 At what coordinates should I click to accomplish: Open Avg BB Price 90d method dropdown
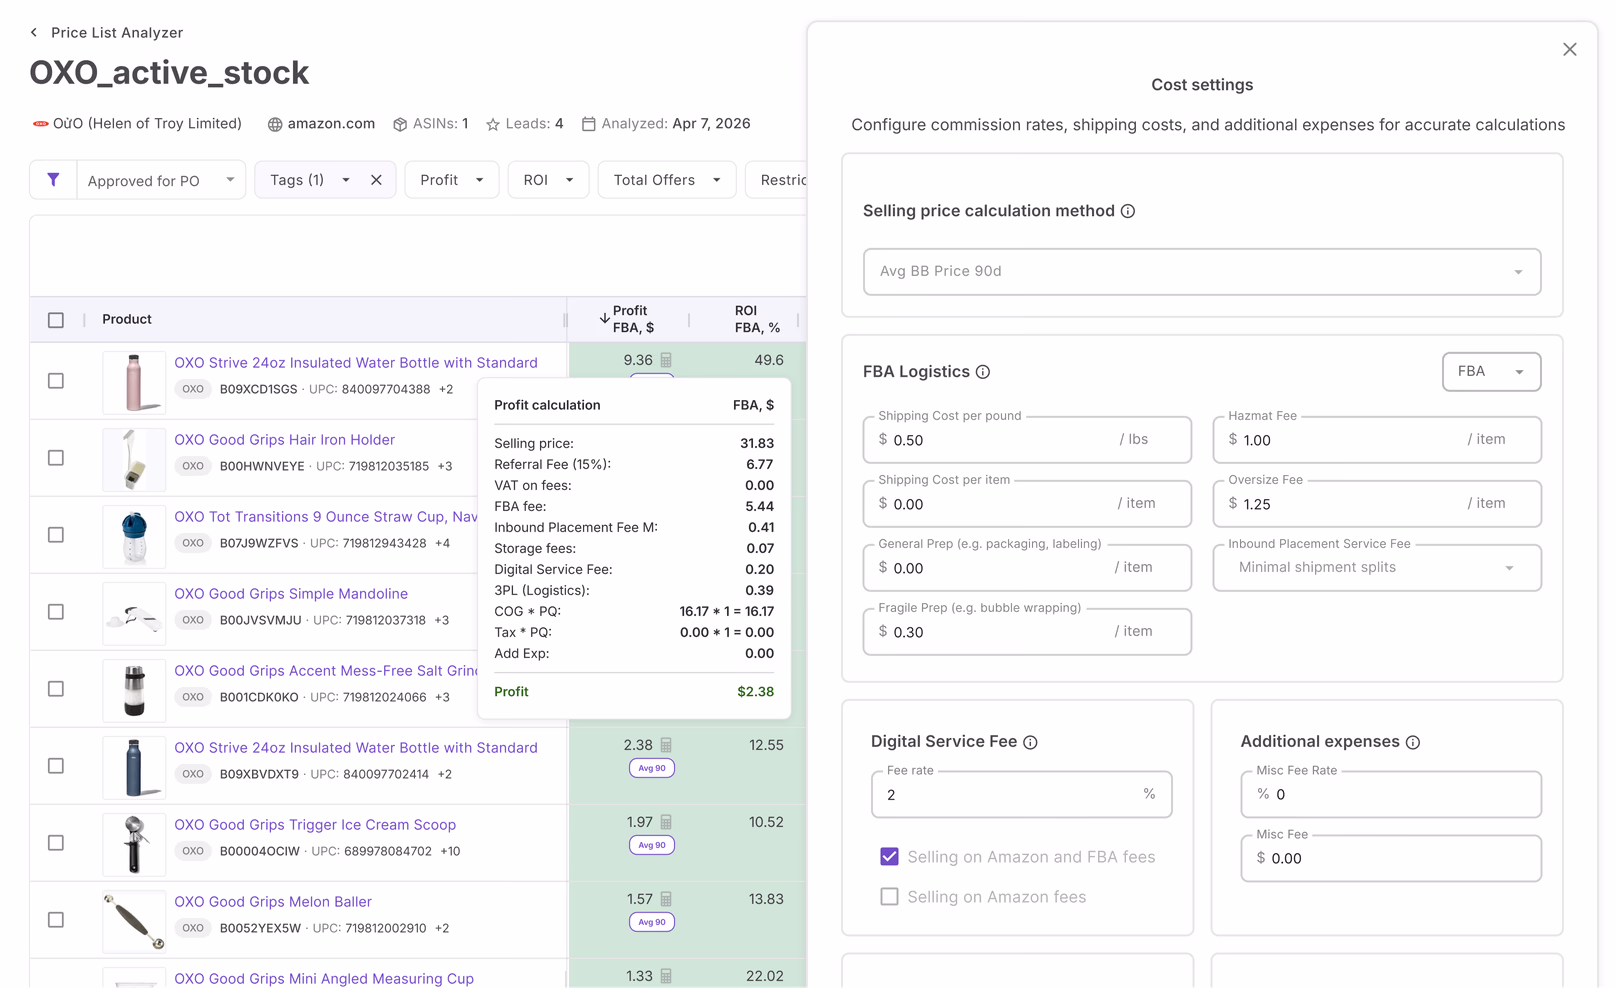[x=1202, y=272]
